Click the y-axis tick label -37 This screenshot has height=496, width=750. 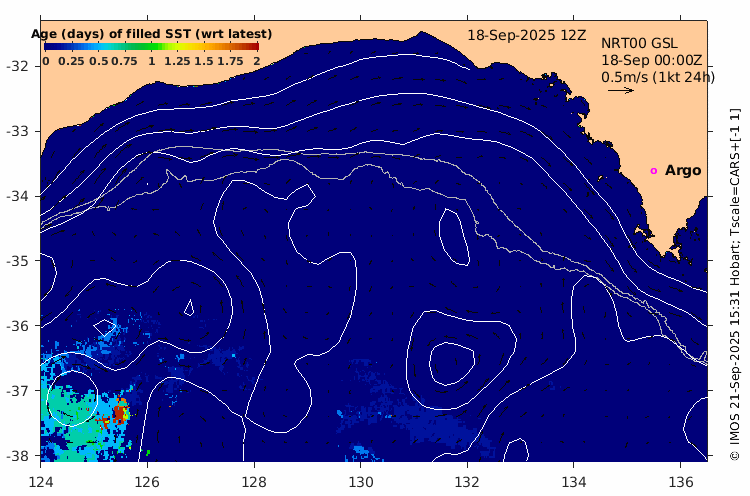point(17,391)
